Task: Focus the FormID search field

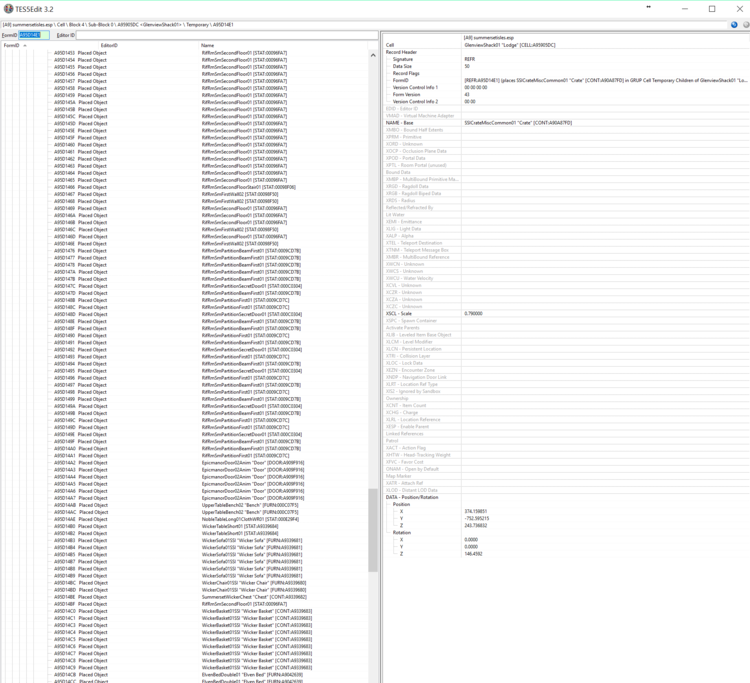Action: point(33,35)
